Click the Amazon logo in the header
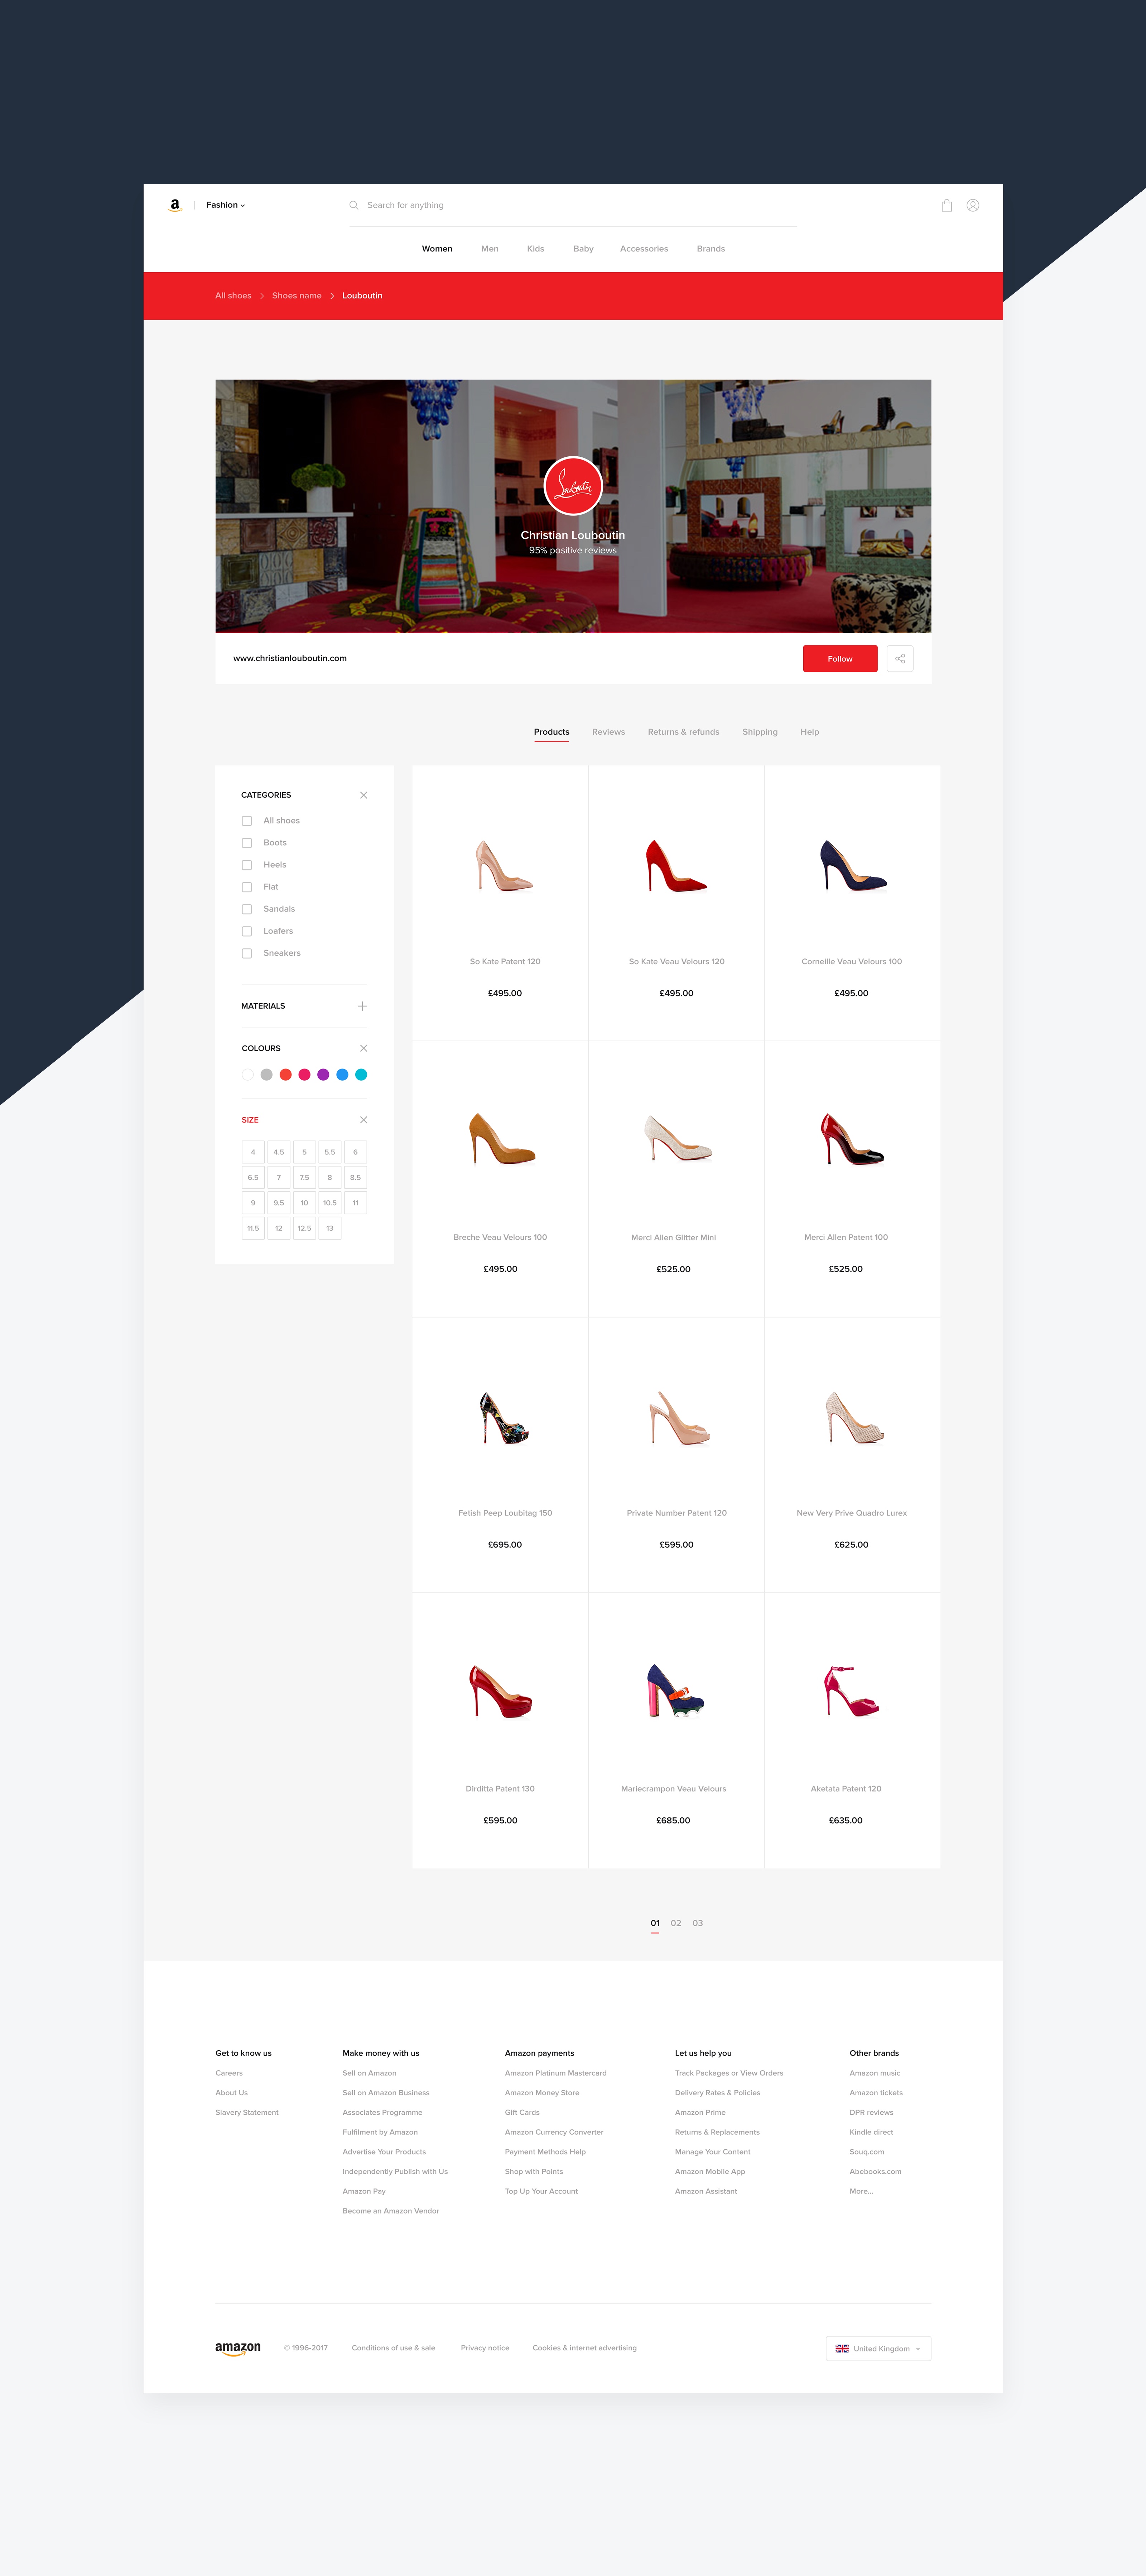Viewport: 1146px width, 2576px height. pyautogui.click(x=175, y=205)
